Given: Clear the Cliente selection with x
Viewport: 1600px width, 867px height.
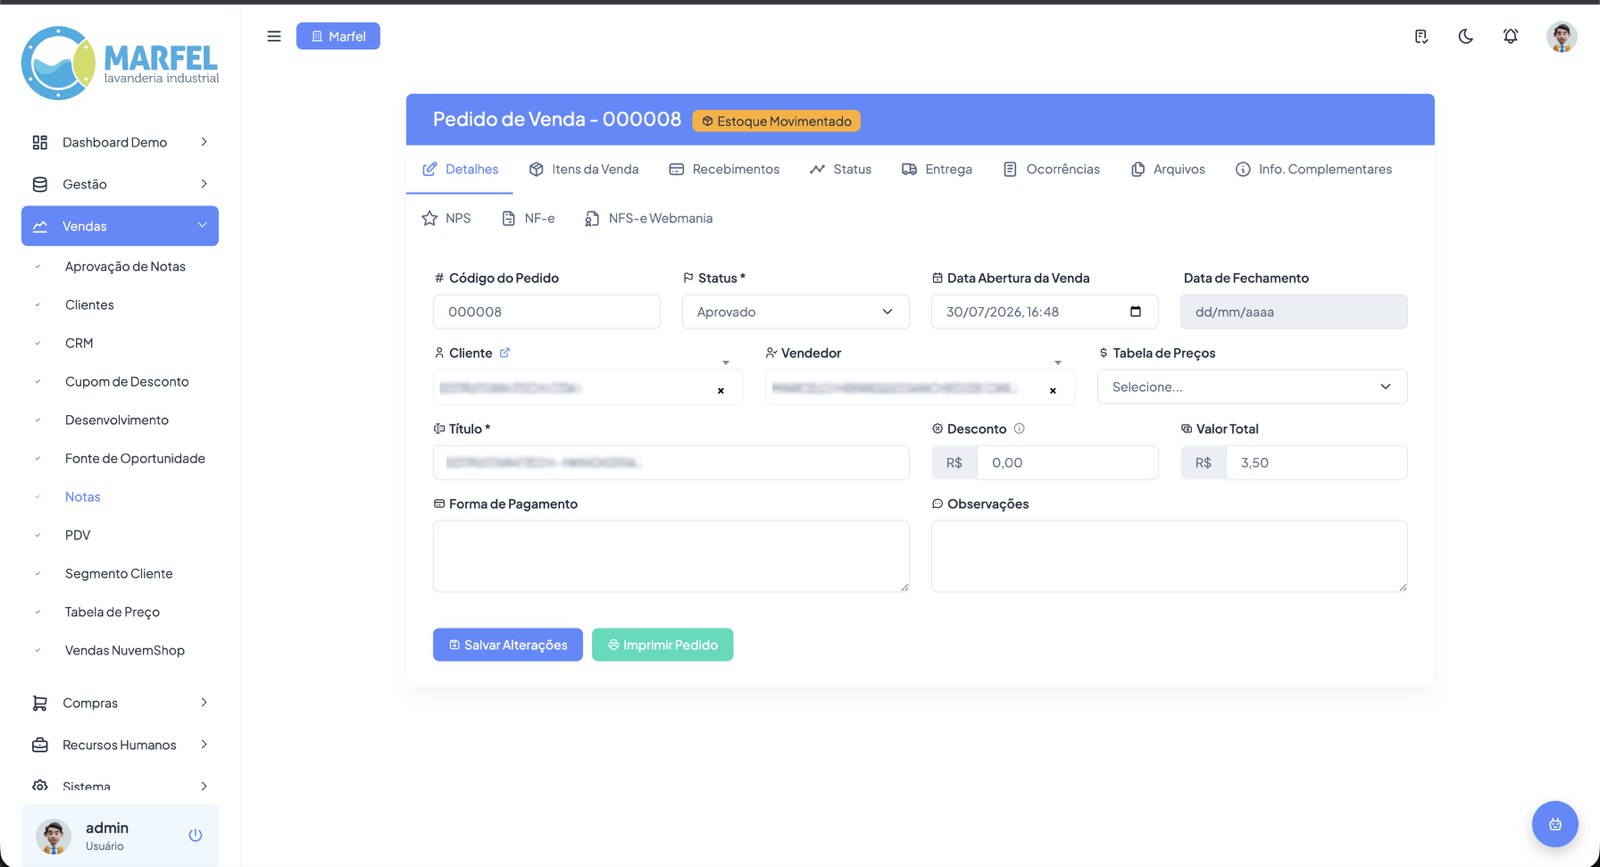Looking at the screenshot, I should [721, 390].
